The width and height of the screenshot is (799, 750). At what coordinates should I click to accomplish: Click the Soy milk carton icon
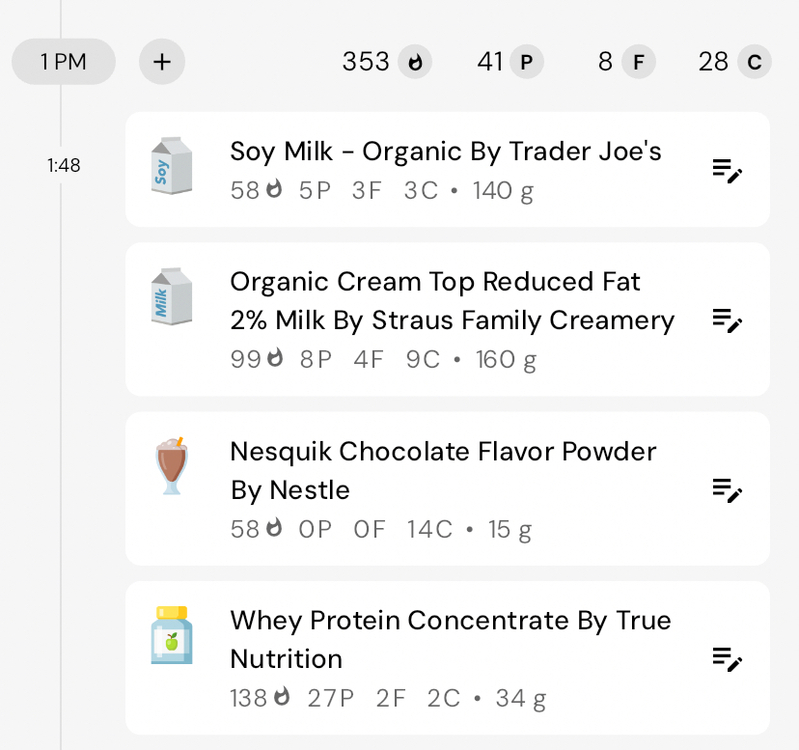171,166
